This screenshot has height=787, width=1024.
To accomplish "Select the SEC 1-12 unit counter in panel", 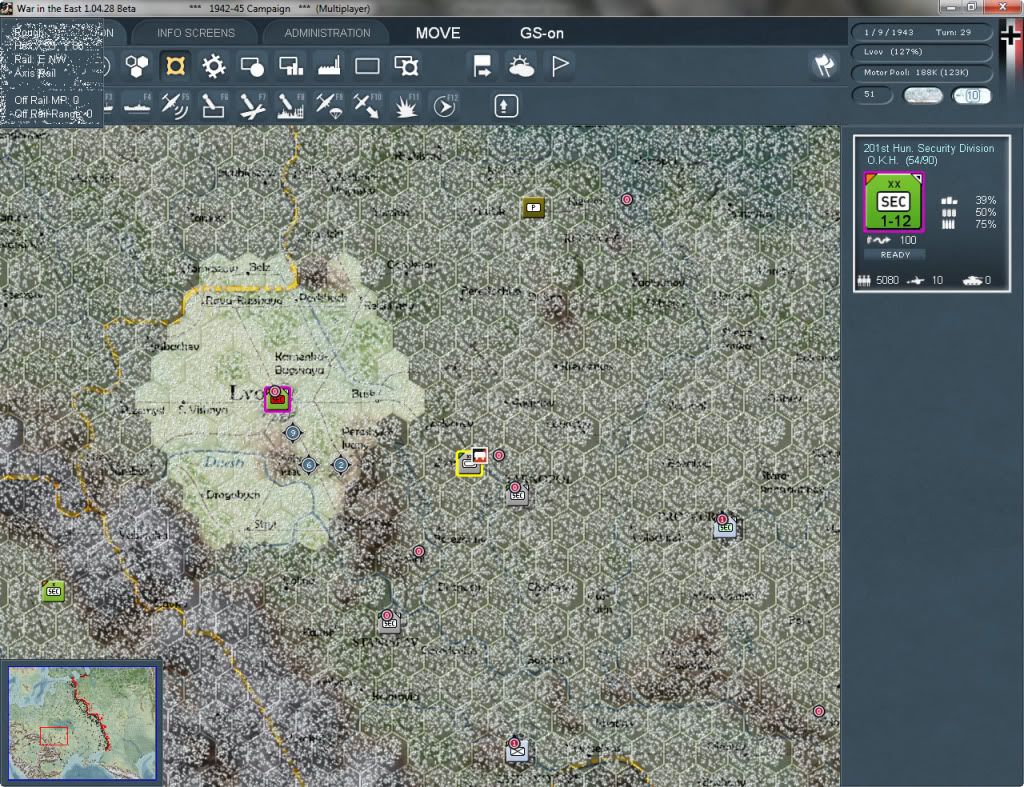I will coord(893,202).
